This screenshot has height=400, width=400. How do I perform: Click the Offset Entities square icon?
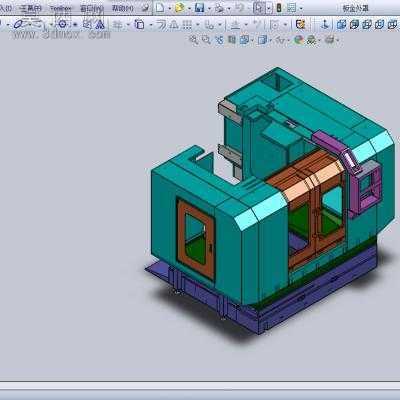click(x=139, y=24)
